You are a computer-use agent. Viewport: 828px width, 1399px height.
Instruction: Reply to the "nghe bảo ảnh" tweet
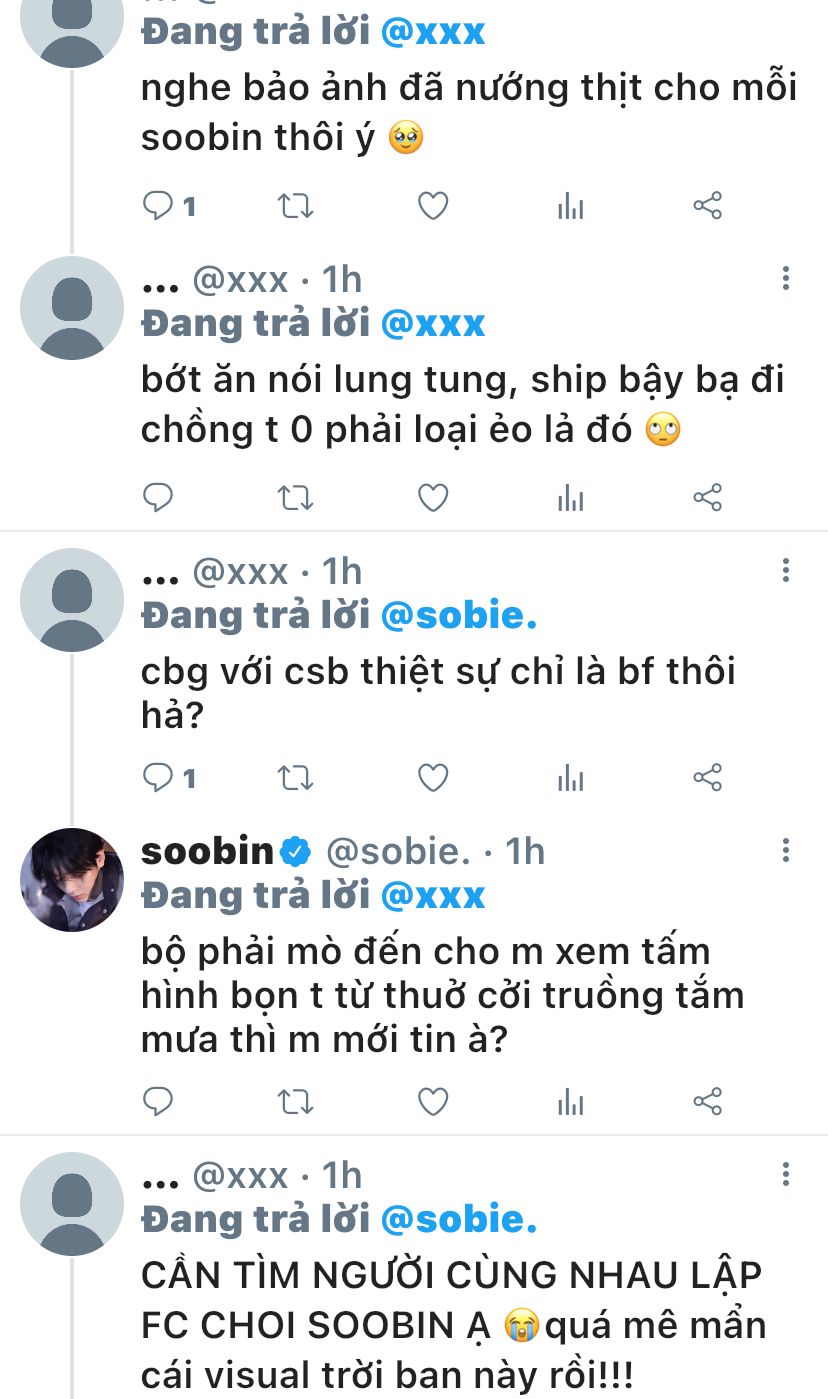click(x=159, y=206)
